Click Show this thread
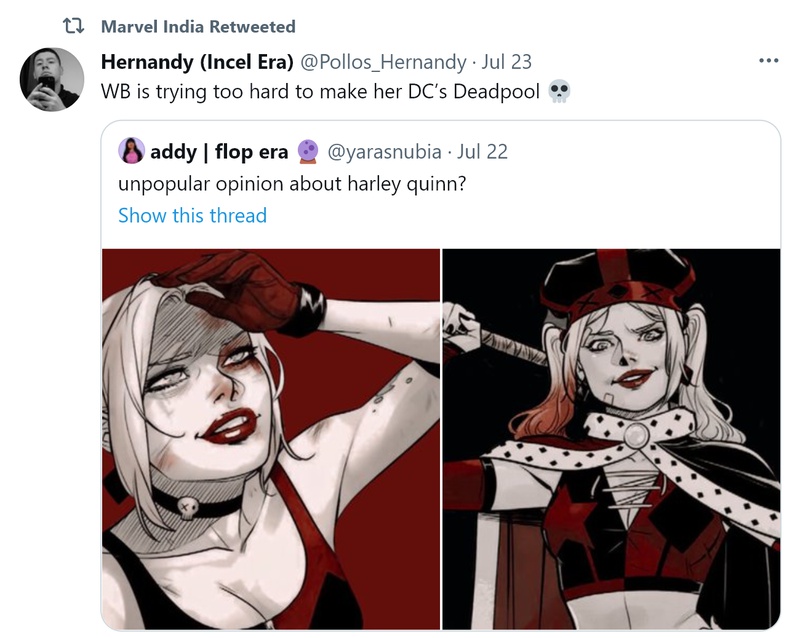 [192, 215]
